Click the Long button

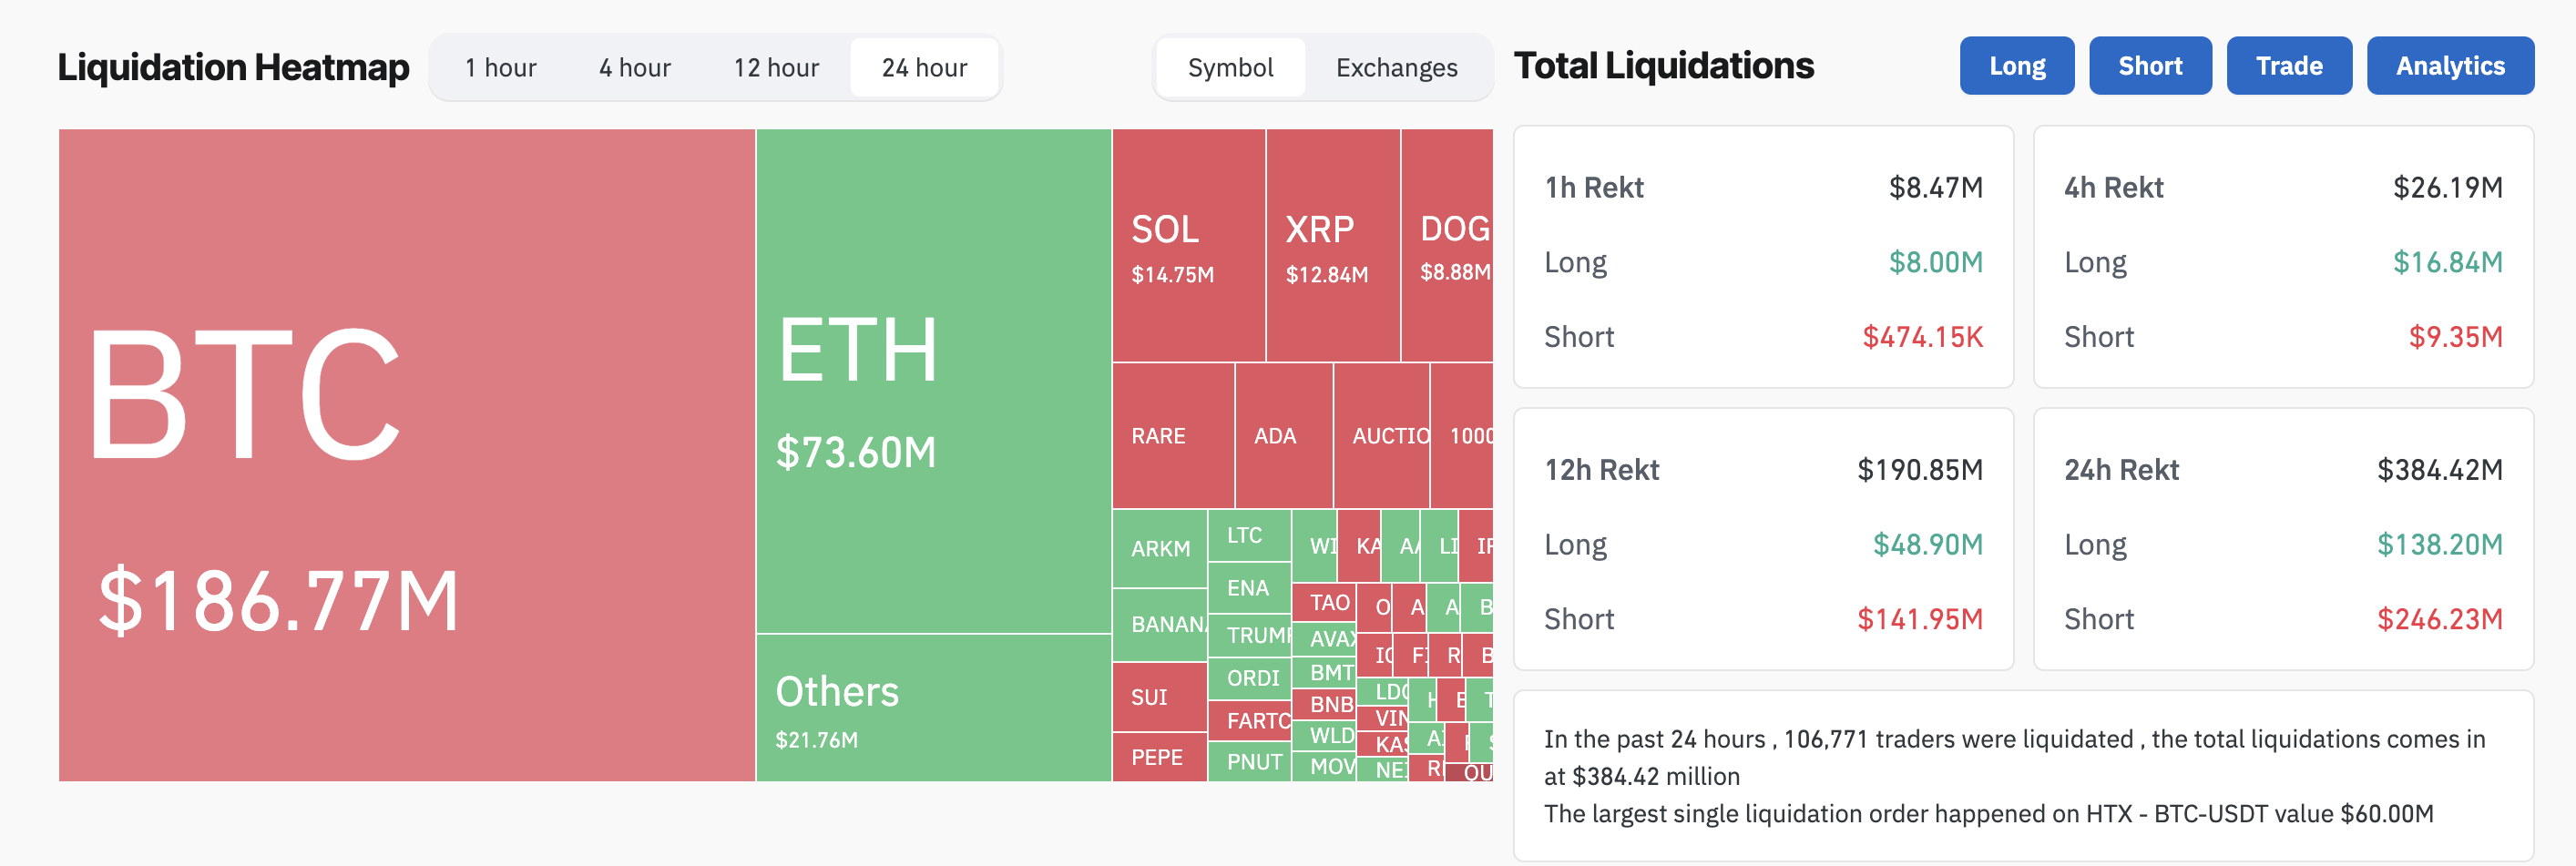pyautogui.click(x=2016, y=66)
